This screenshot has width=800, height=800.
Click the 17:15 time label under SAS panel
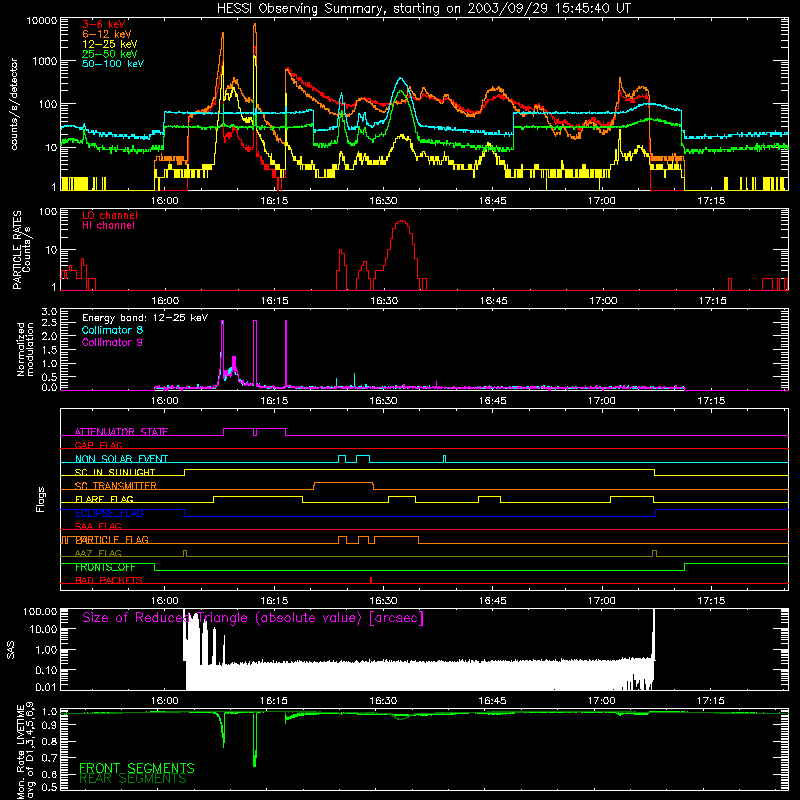coord(711,701)
